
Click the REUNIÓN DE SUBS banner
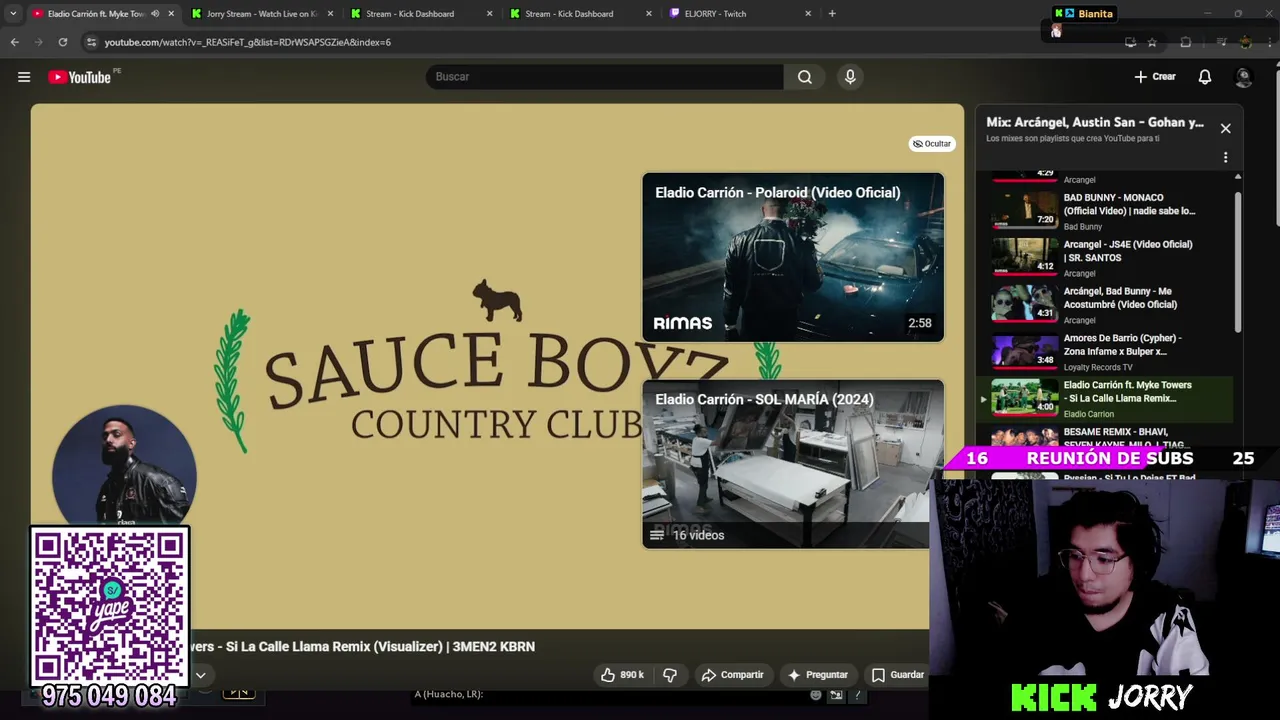[x=1110, y=458]
